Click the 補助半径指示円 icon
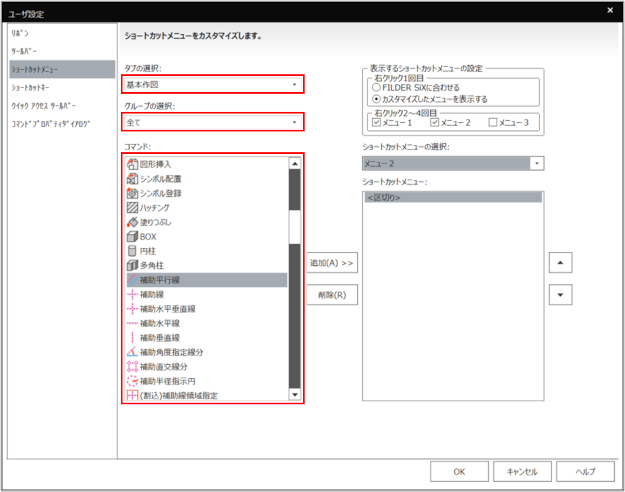Screen dimensions: 625x492 [132, 381]
